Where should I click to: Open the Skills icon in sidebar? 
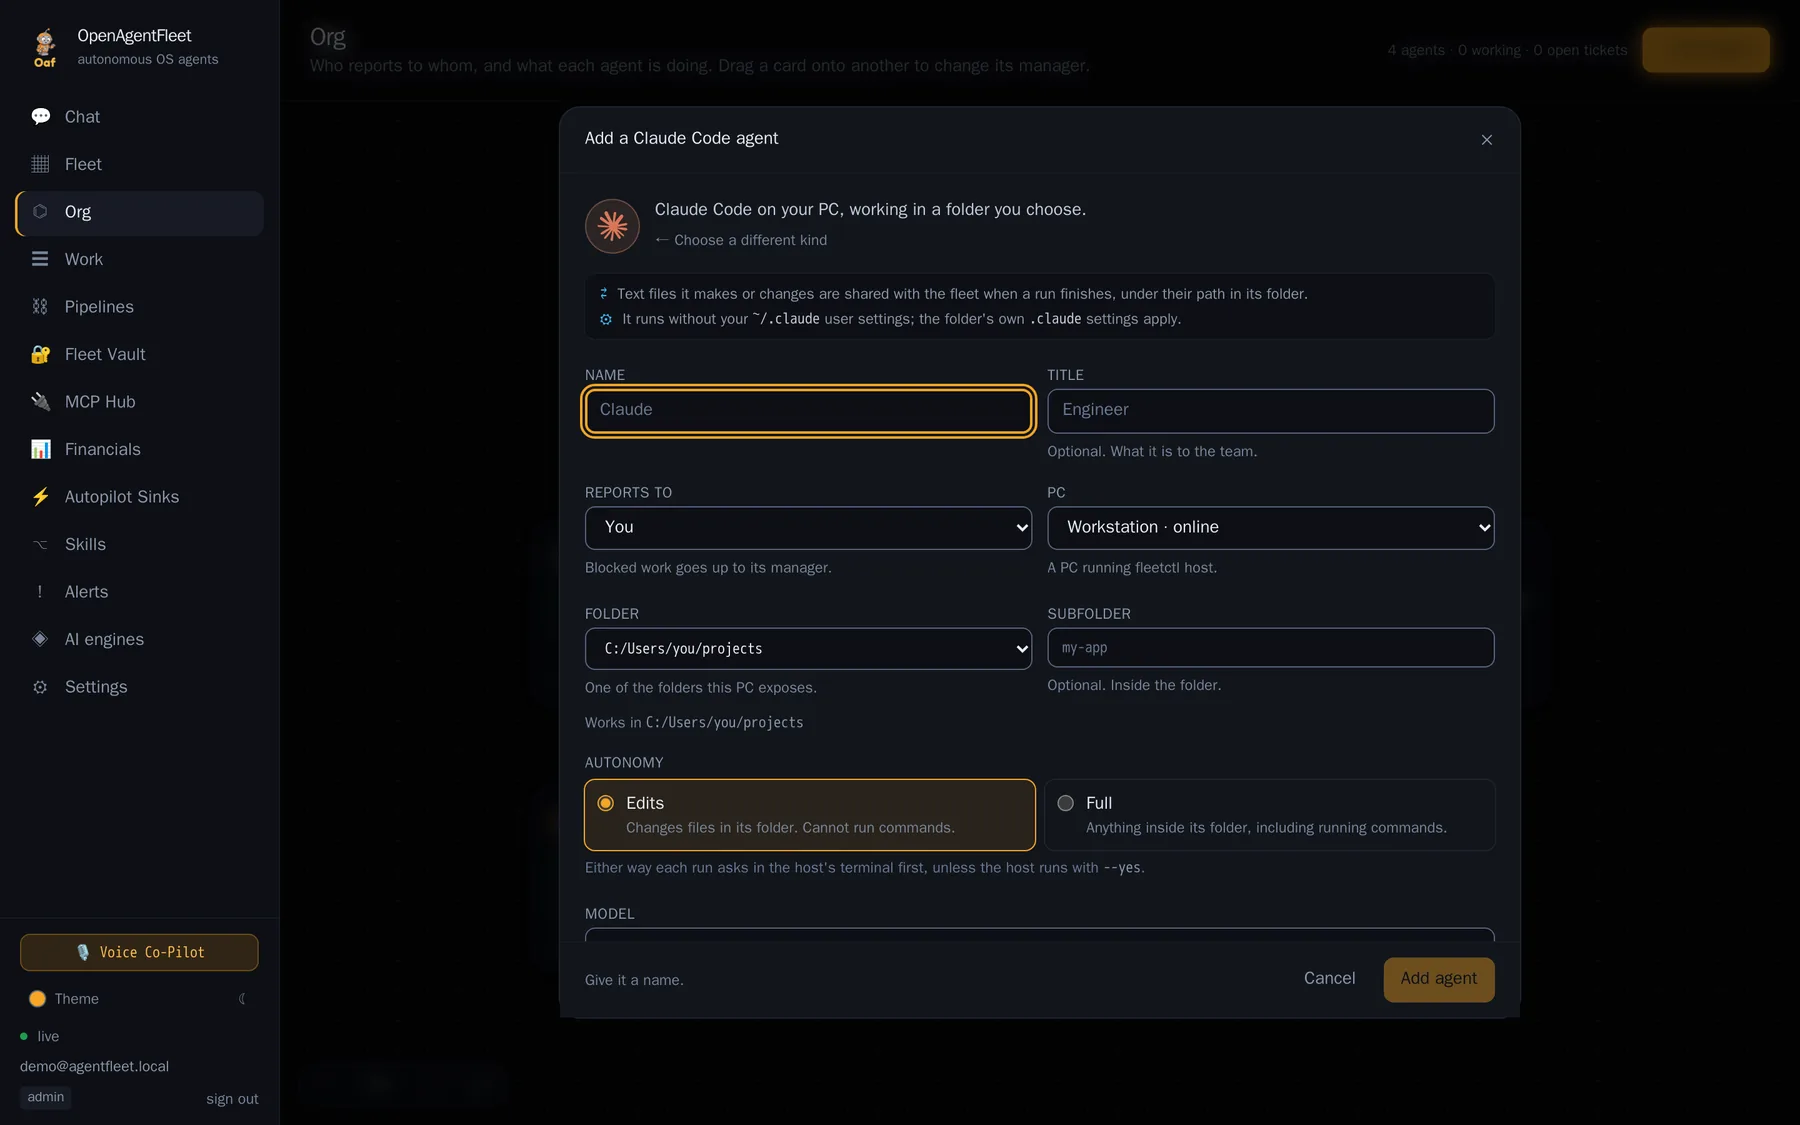coord(40,544)
